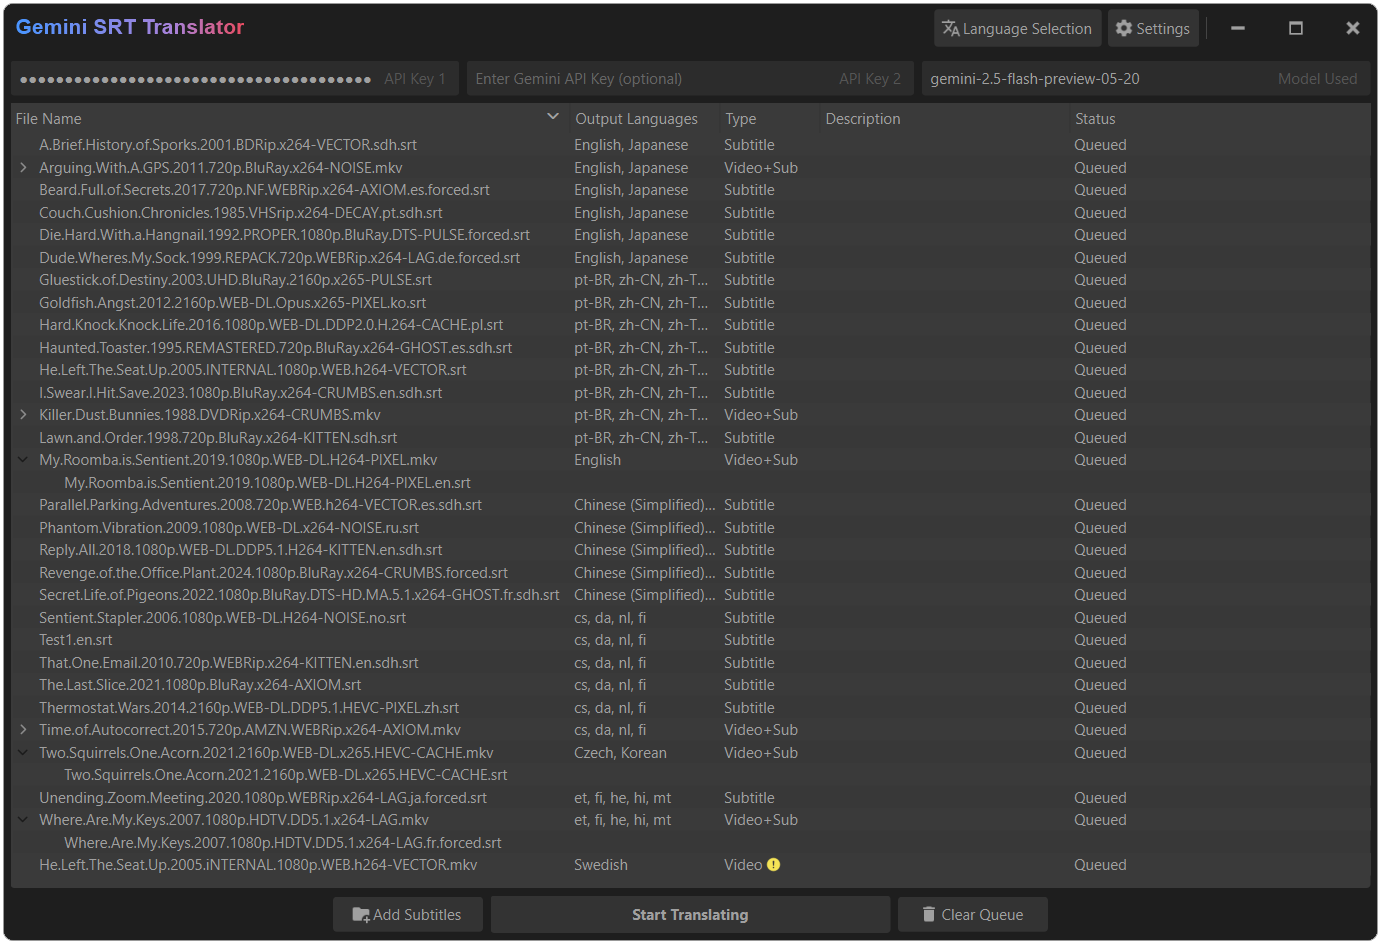Collapse the Where.Are.My.Keys mkv row
This screenshot has width=1381, height=944.
(x=23, y=820)
